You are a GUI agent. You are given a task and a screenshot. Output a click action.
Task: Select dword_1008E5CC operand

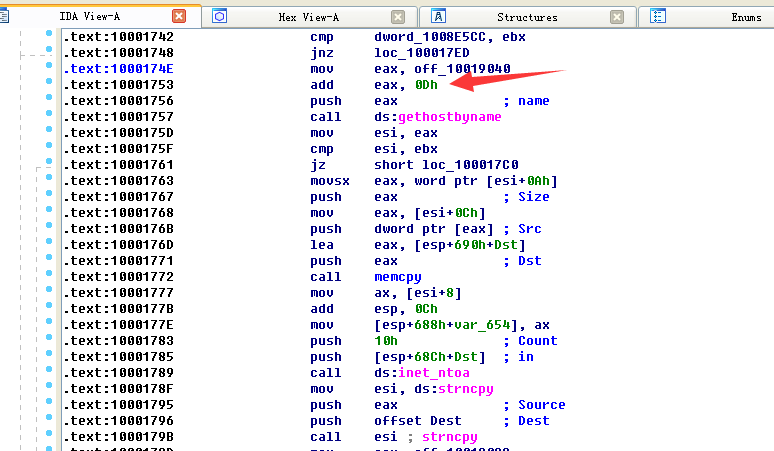click(x=430, y=37)
